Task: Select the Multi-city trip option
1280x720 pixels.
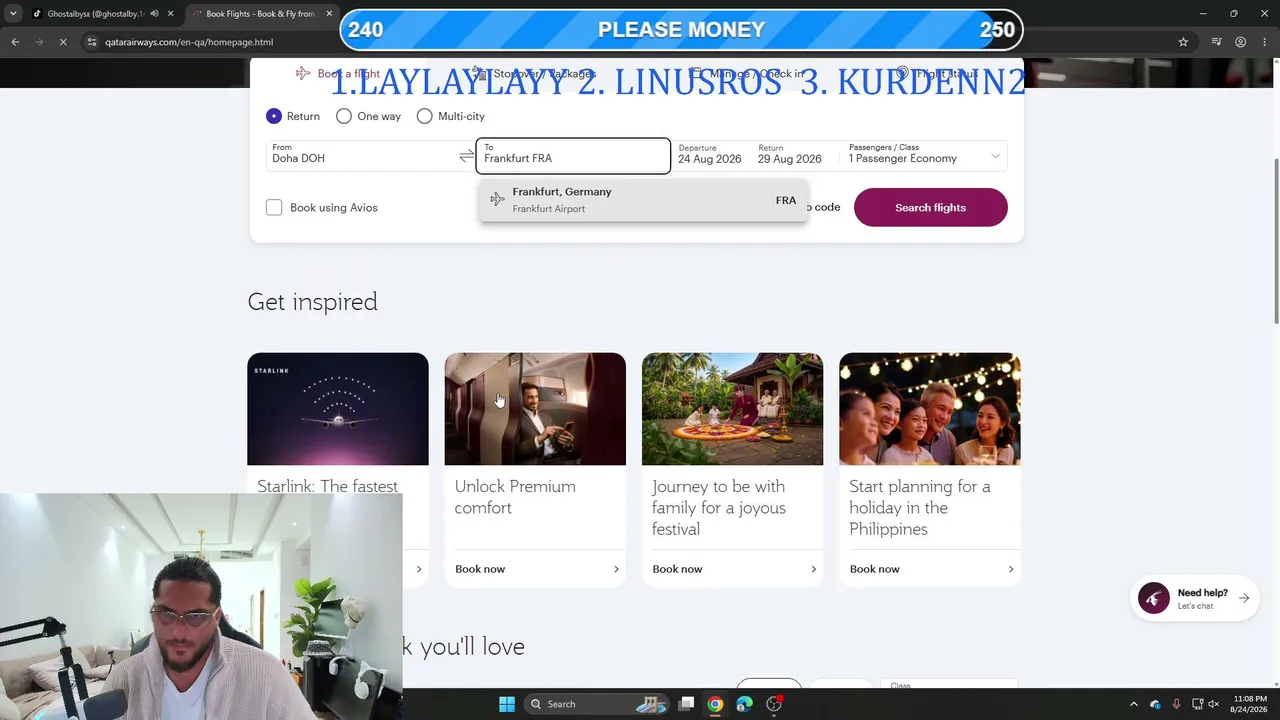Action: [x=424, y=116]
